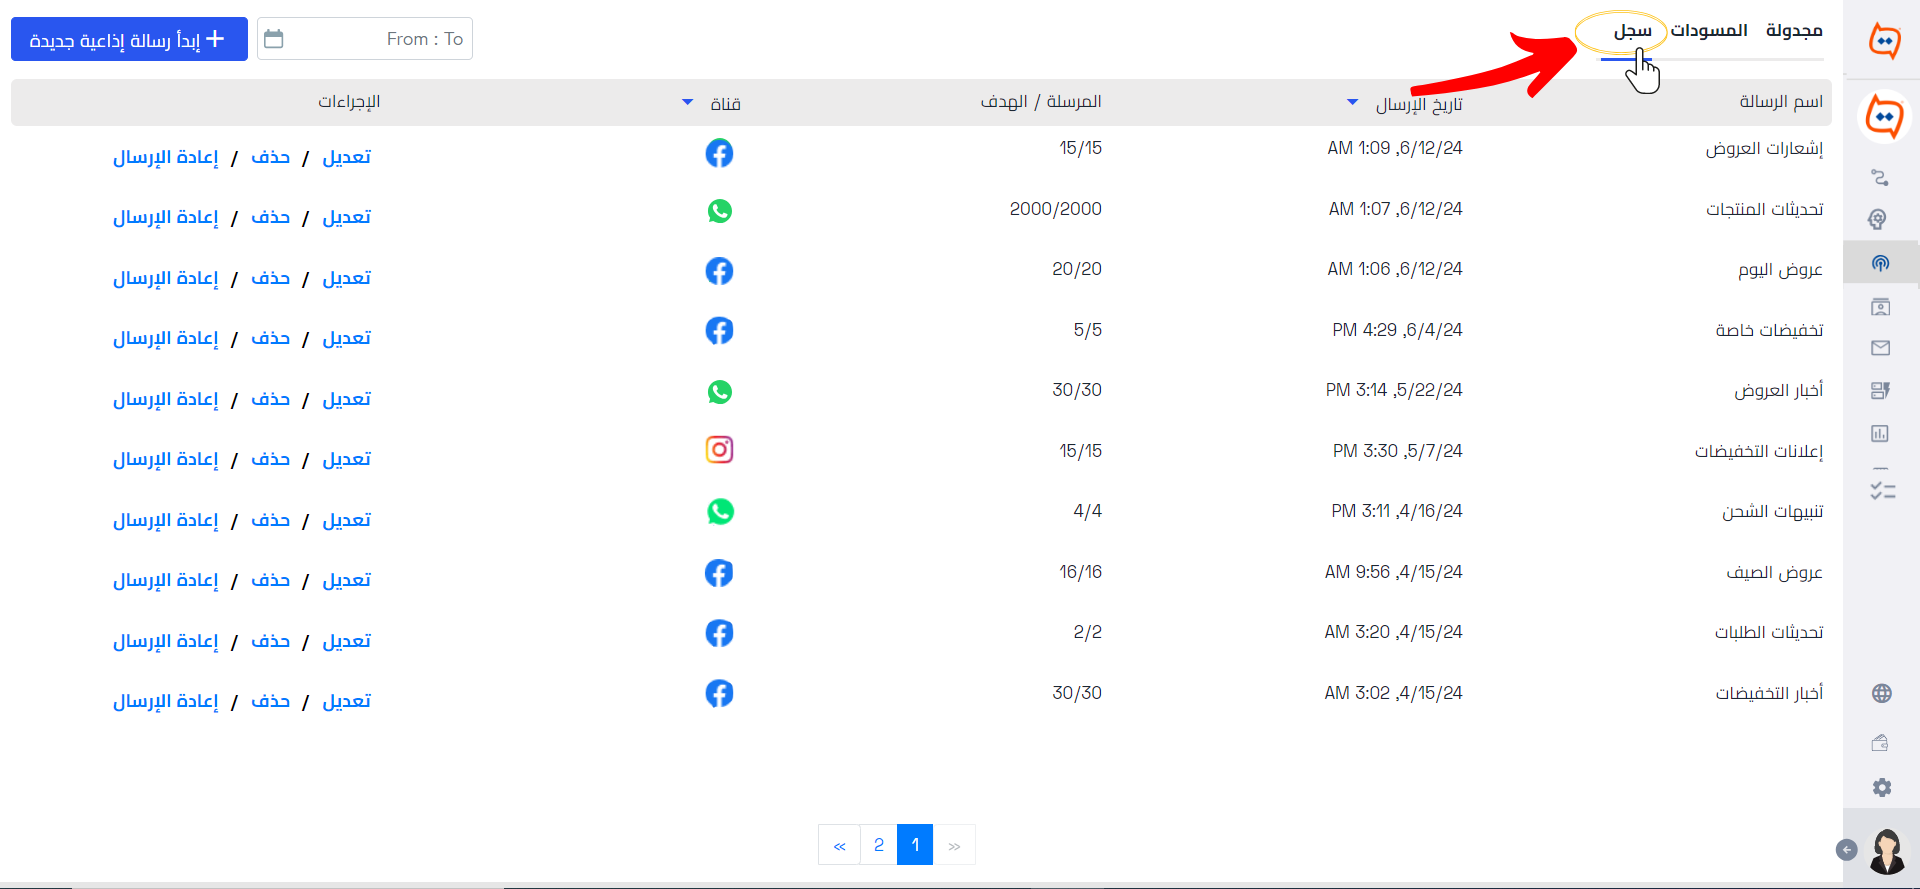Screen dimensions: 1920x889
Task: Open the mail envelope sidebar icon
Action: point(1880,348)
